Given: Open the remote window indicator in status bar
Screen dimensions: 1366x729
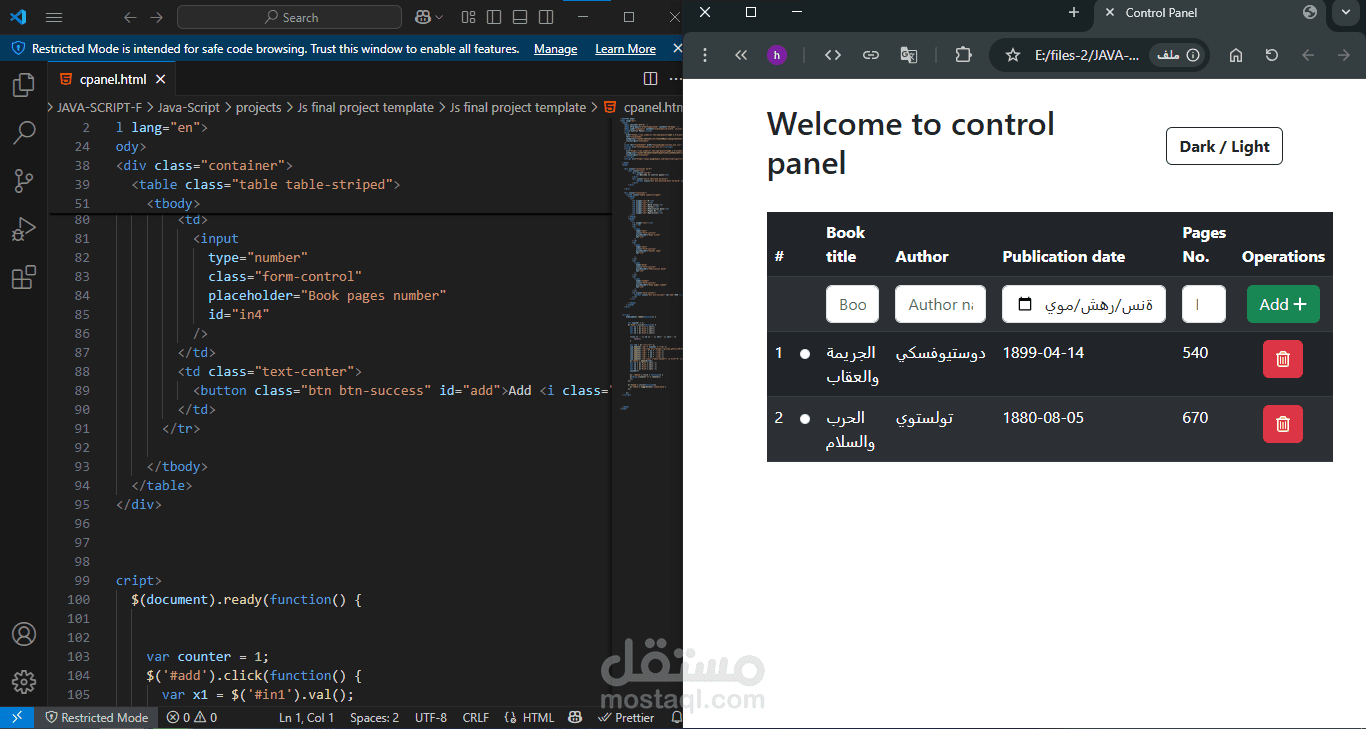Looking at the screenshot, I should click(x=17, y=717).
